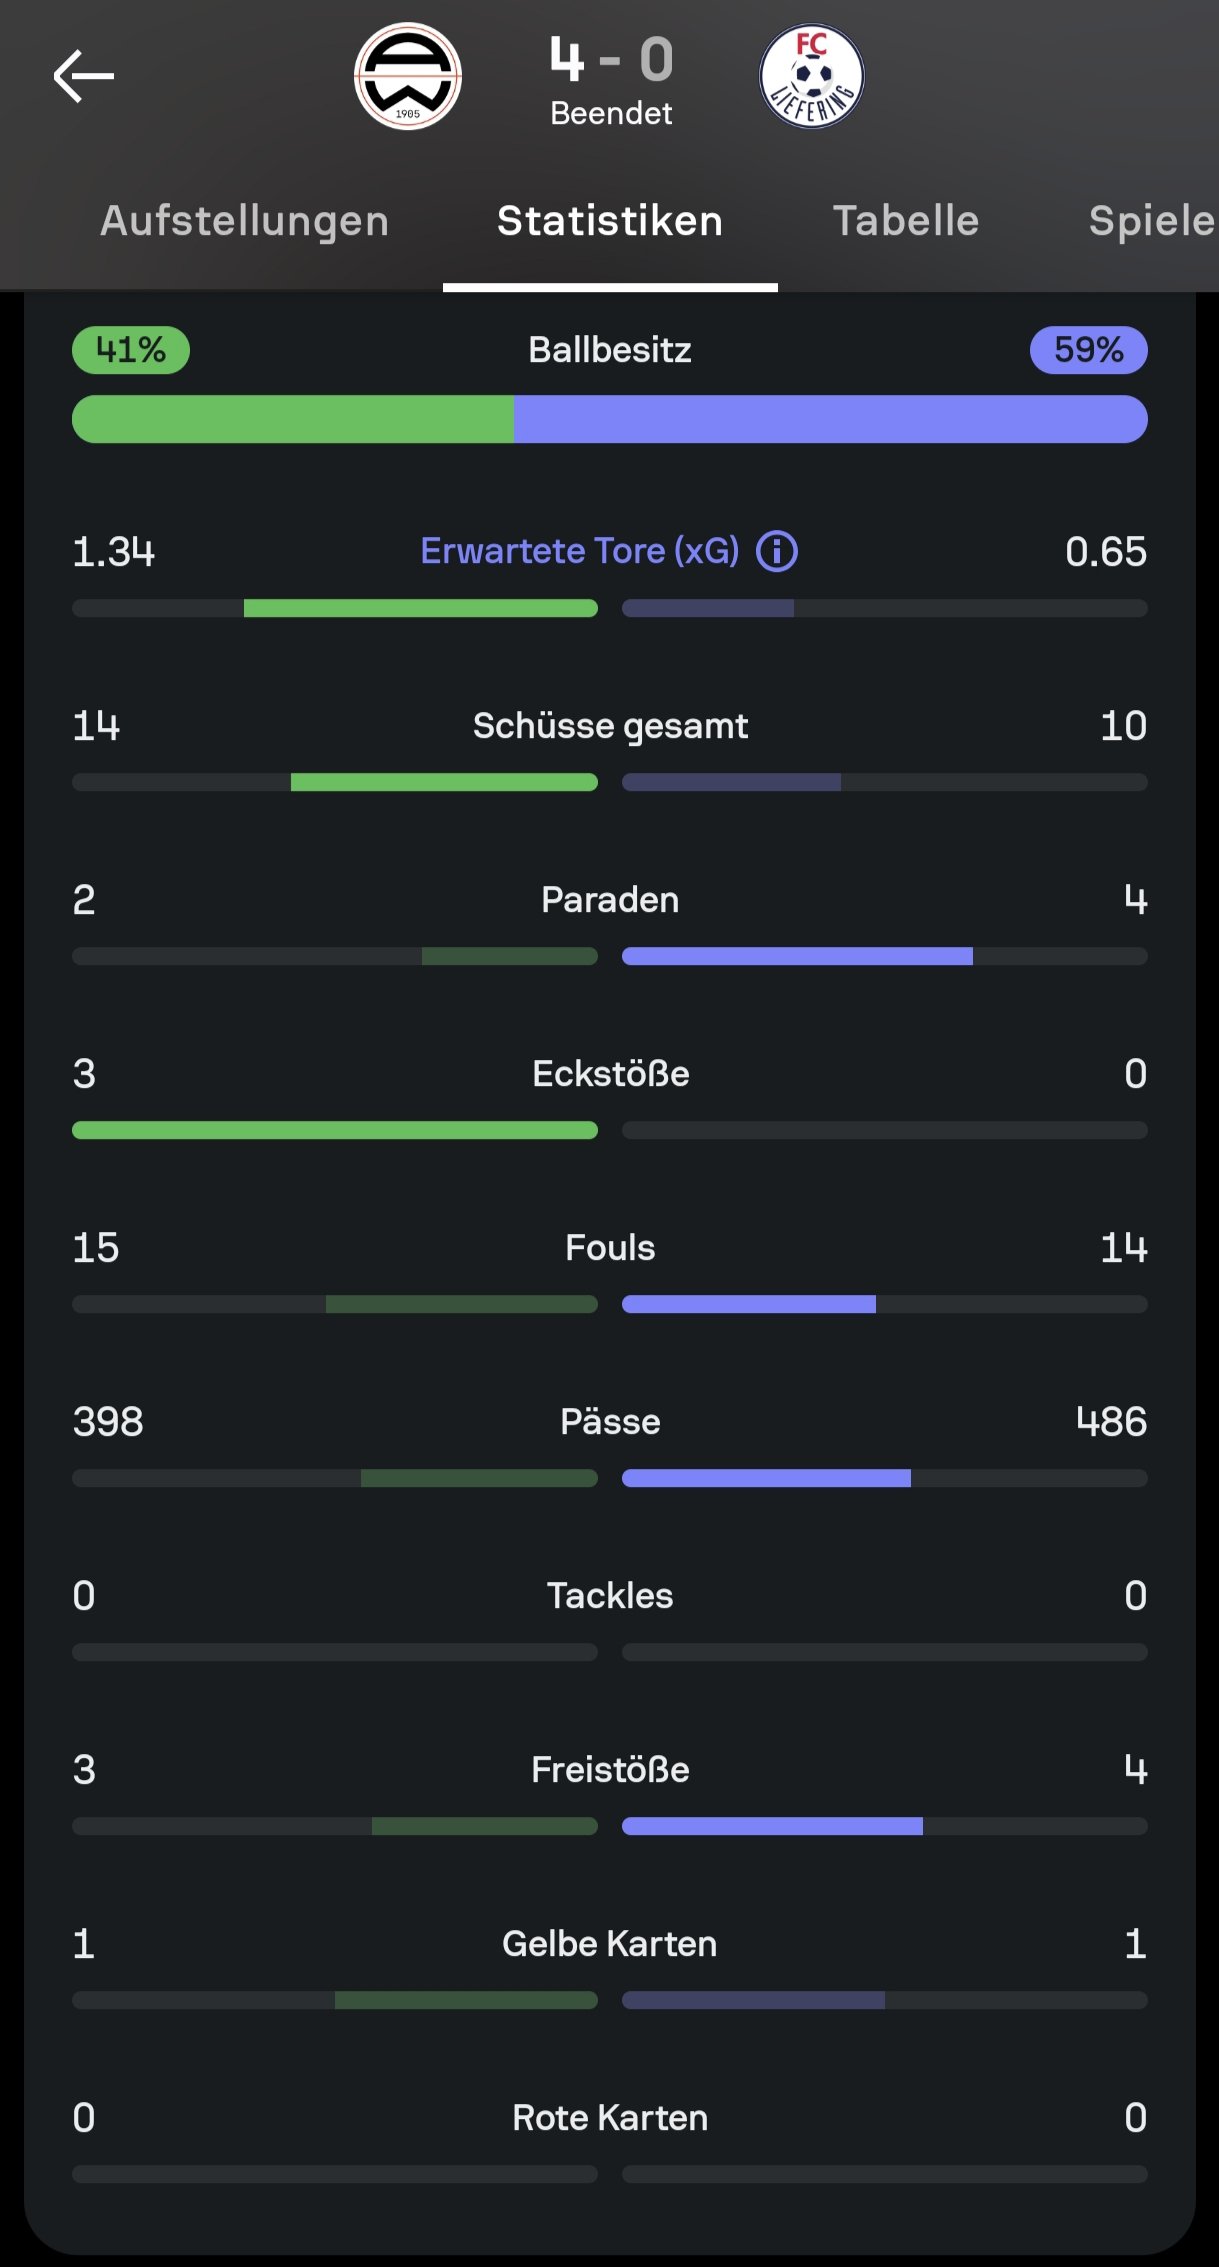Tap the back arrow icon
The width and height of the screenshot is (1219, 2267).
[x=84, y=77]
